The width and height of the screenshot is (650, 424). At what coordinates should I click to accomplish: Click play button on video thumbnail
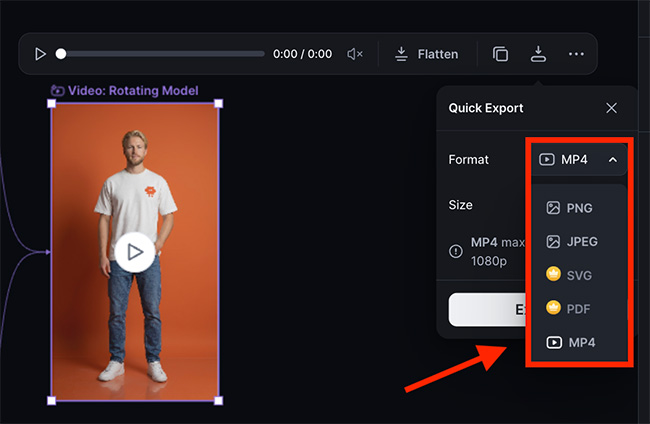pos(135,252)
